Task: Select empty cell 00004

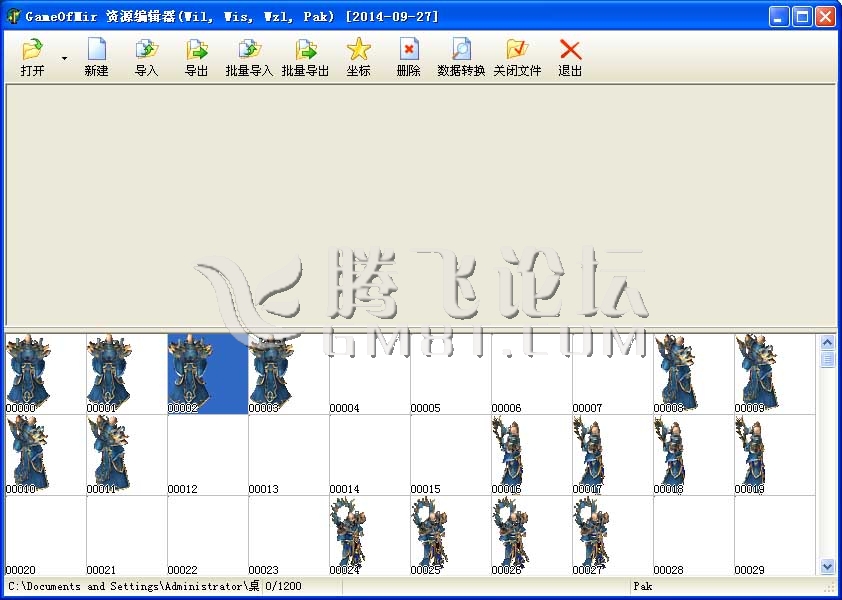Action: (x=370, y=374)
